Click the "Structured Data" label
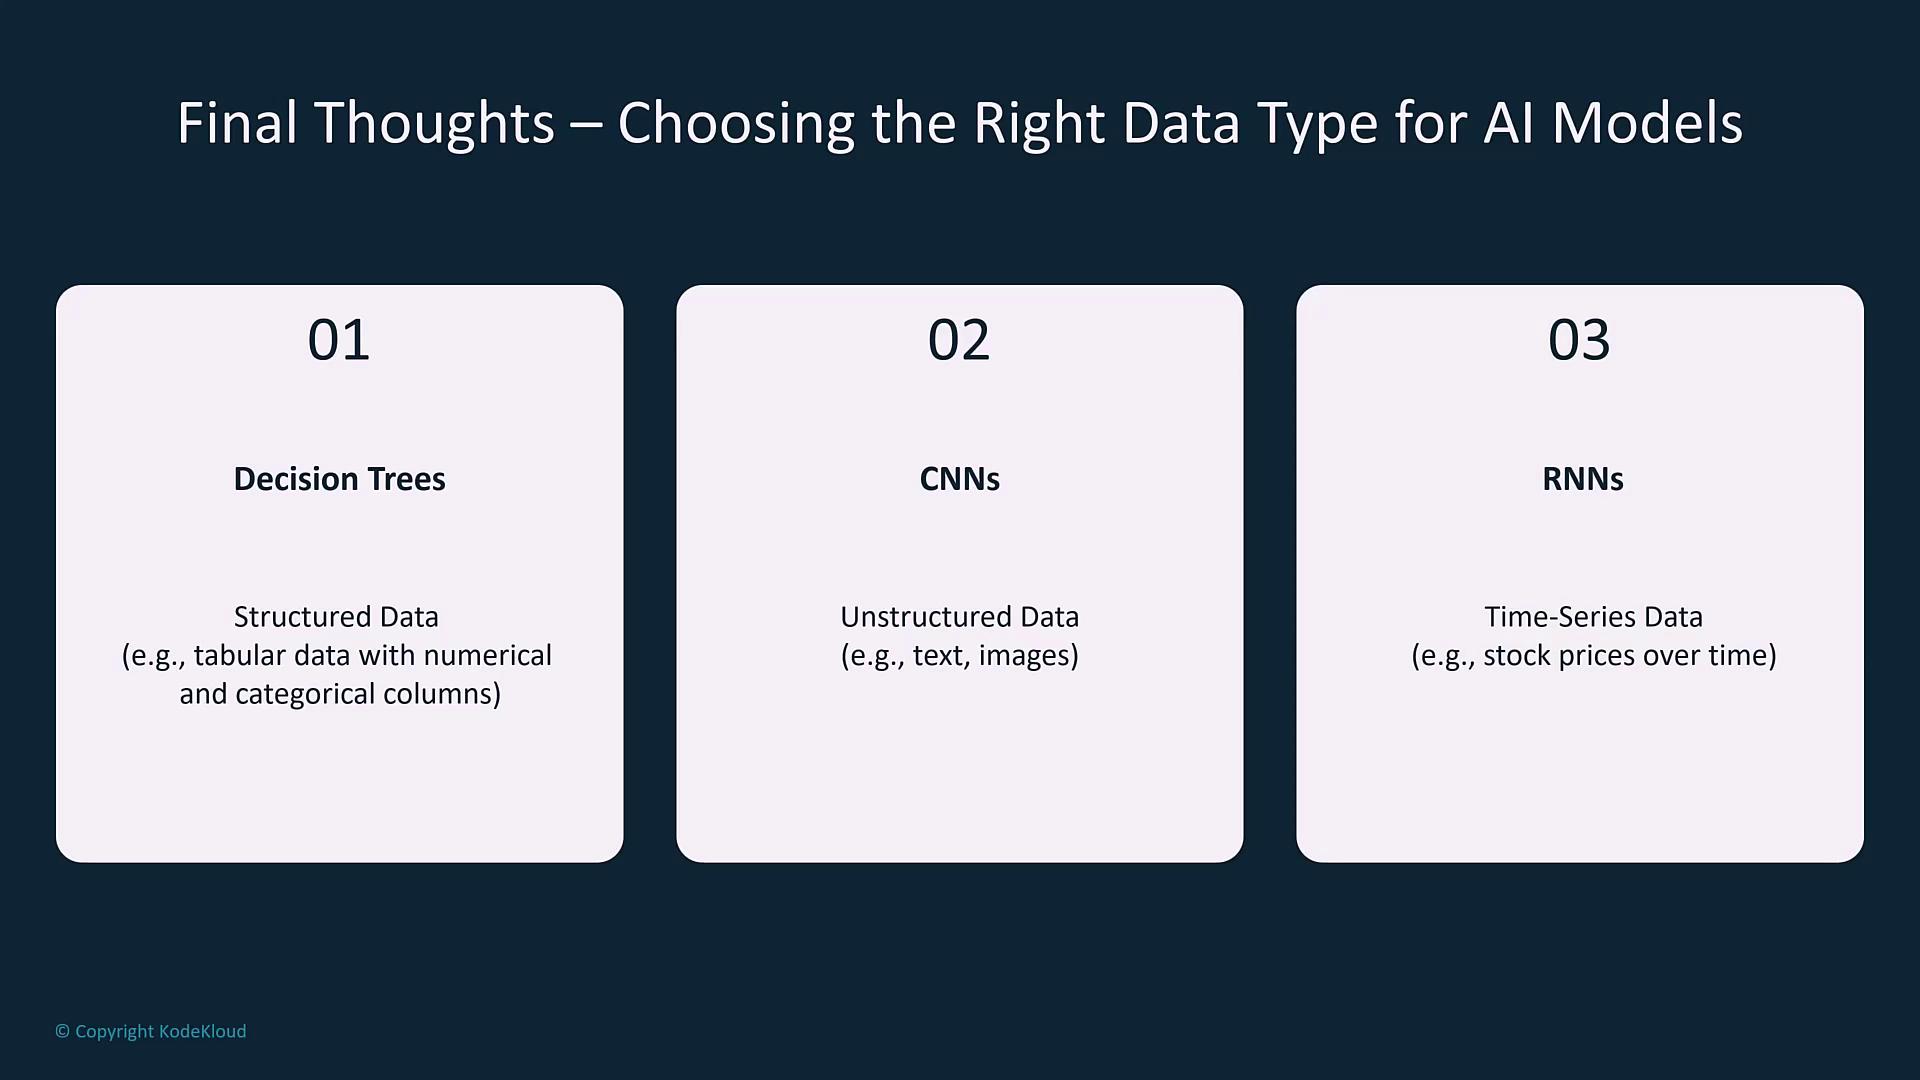The height and width of the screenshot is (1080, 1920). pyautogui.click(x=336, y=617)
